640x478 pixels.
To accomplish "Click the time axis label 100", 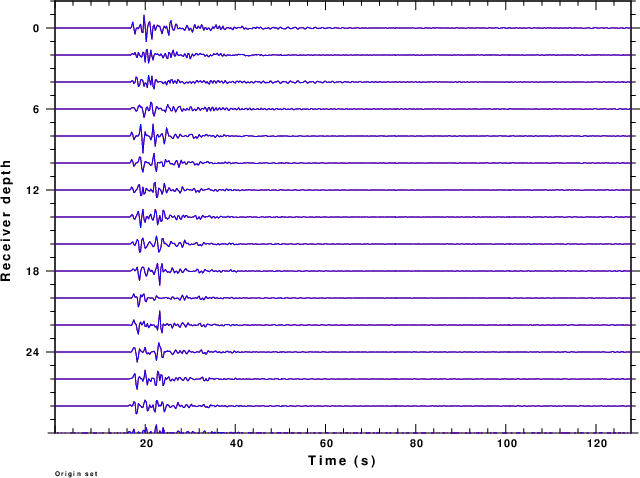I will point(507,443).
